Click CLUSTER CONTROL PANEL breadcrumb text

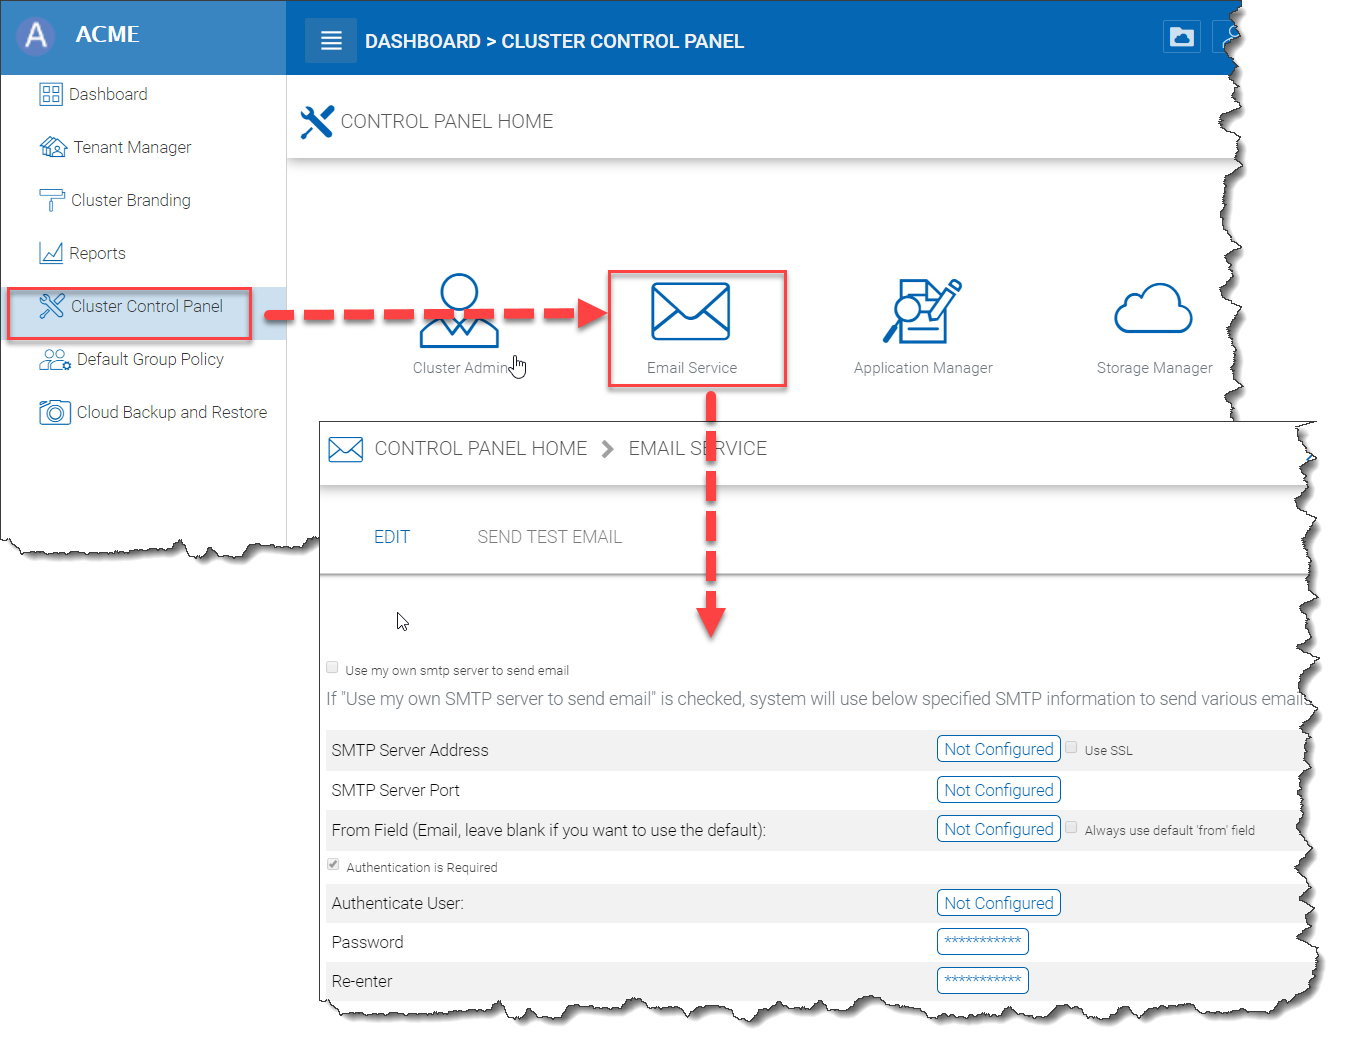[x=623, y=41]
